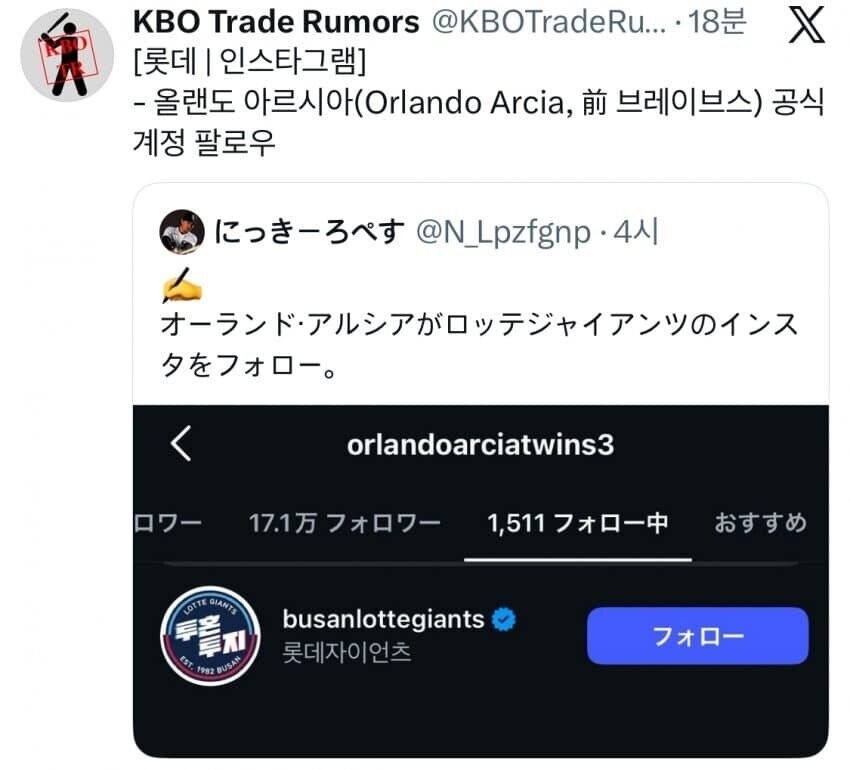The height and width of the screenshot is (770, 850).
Task: Select the 1,511 フォロー中 tab
Action: (577, 523)
